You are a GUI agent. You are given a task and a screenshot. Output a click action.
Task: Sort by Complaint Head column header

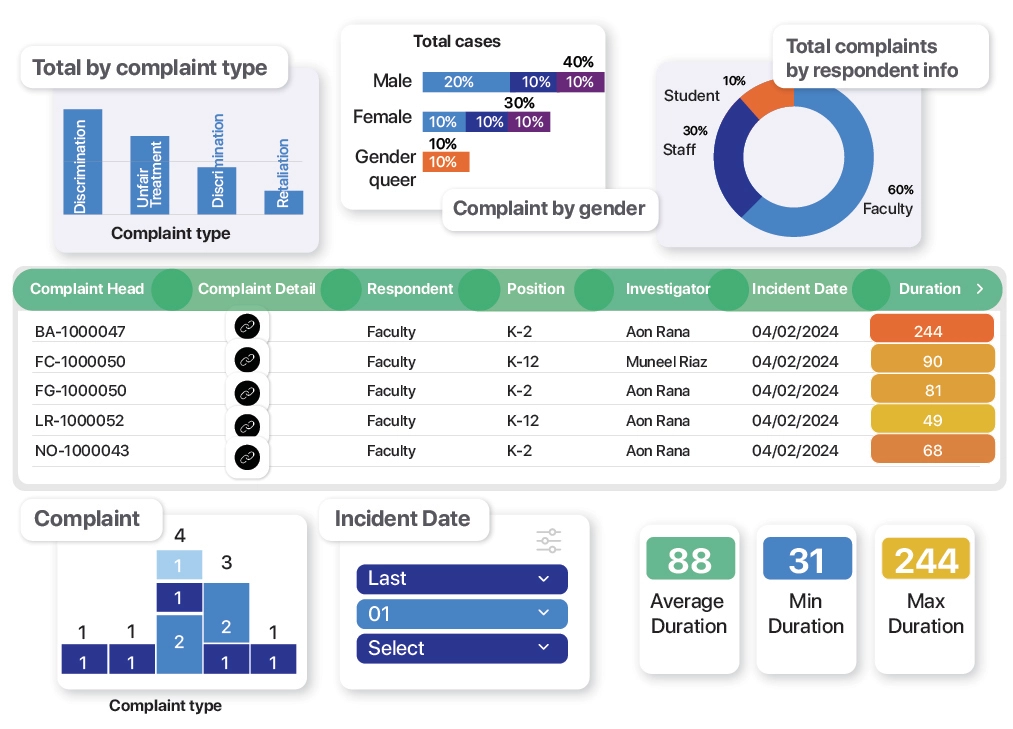click(87, 289)
